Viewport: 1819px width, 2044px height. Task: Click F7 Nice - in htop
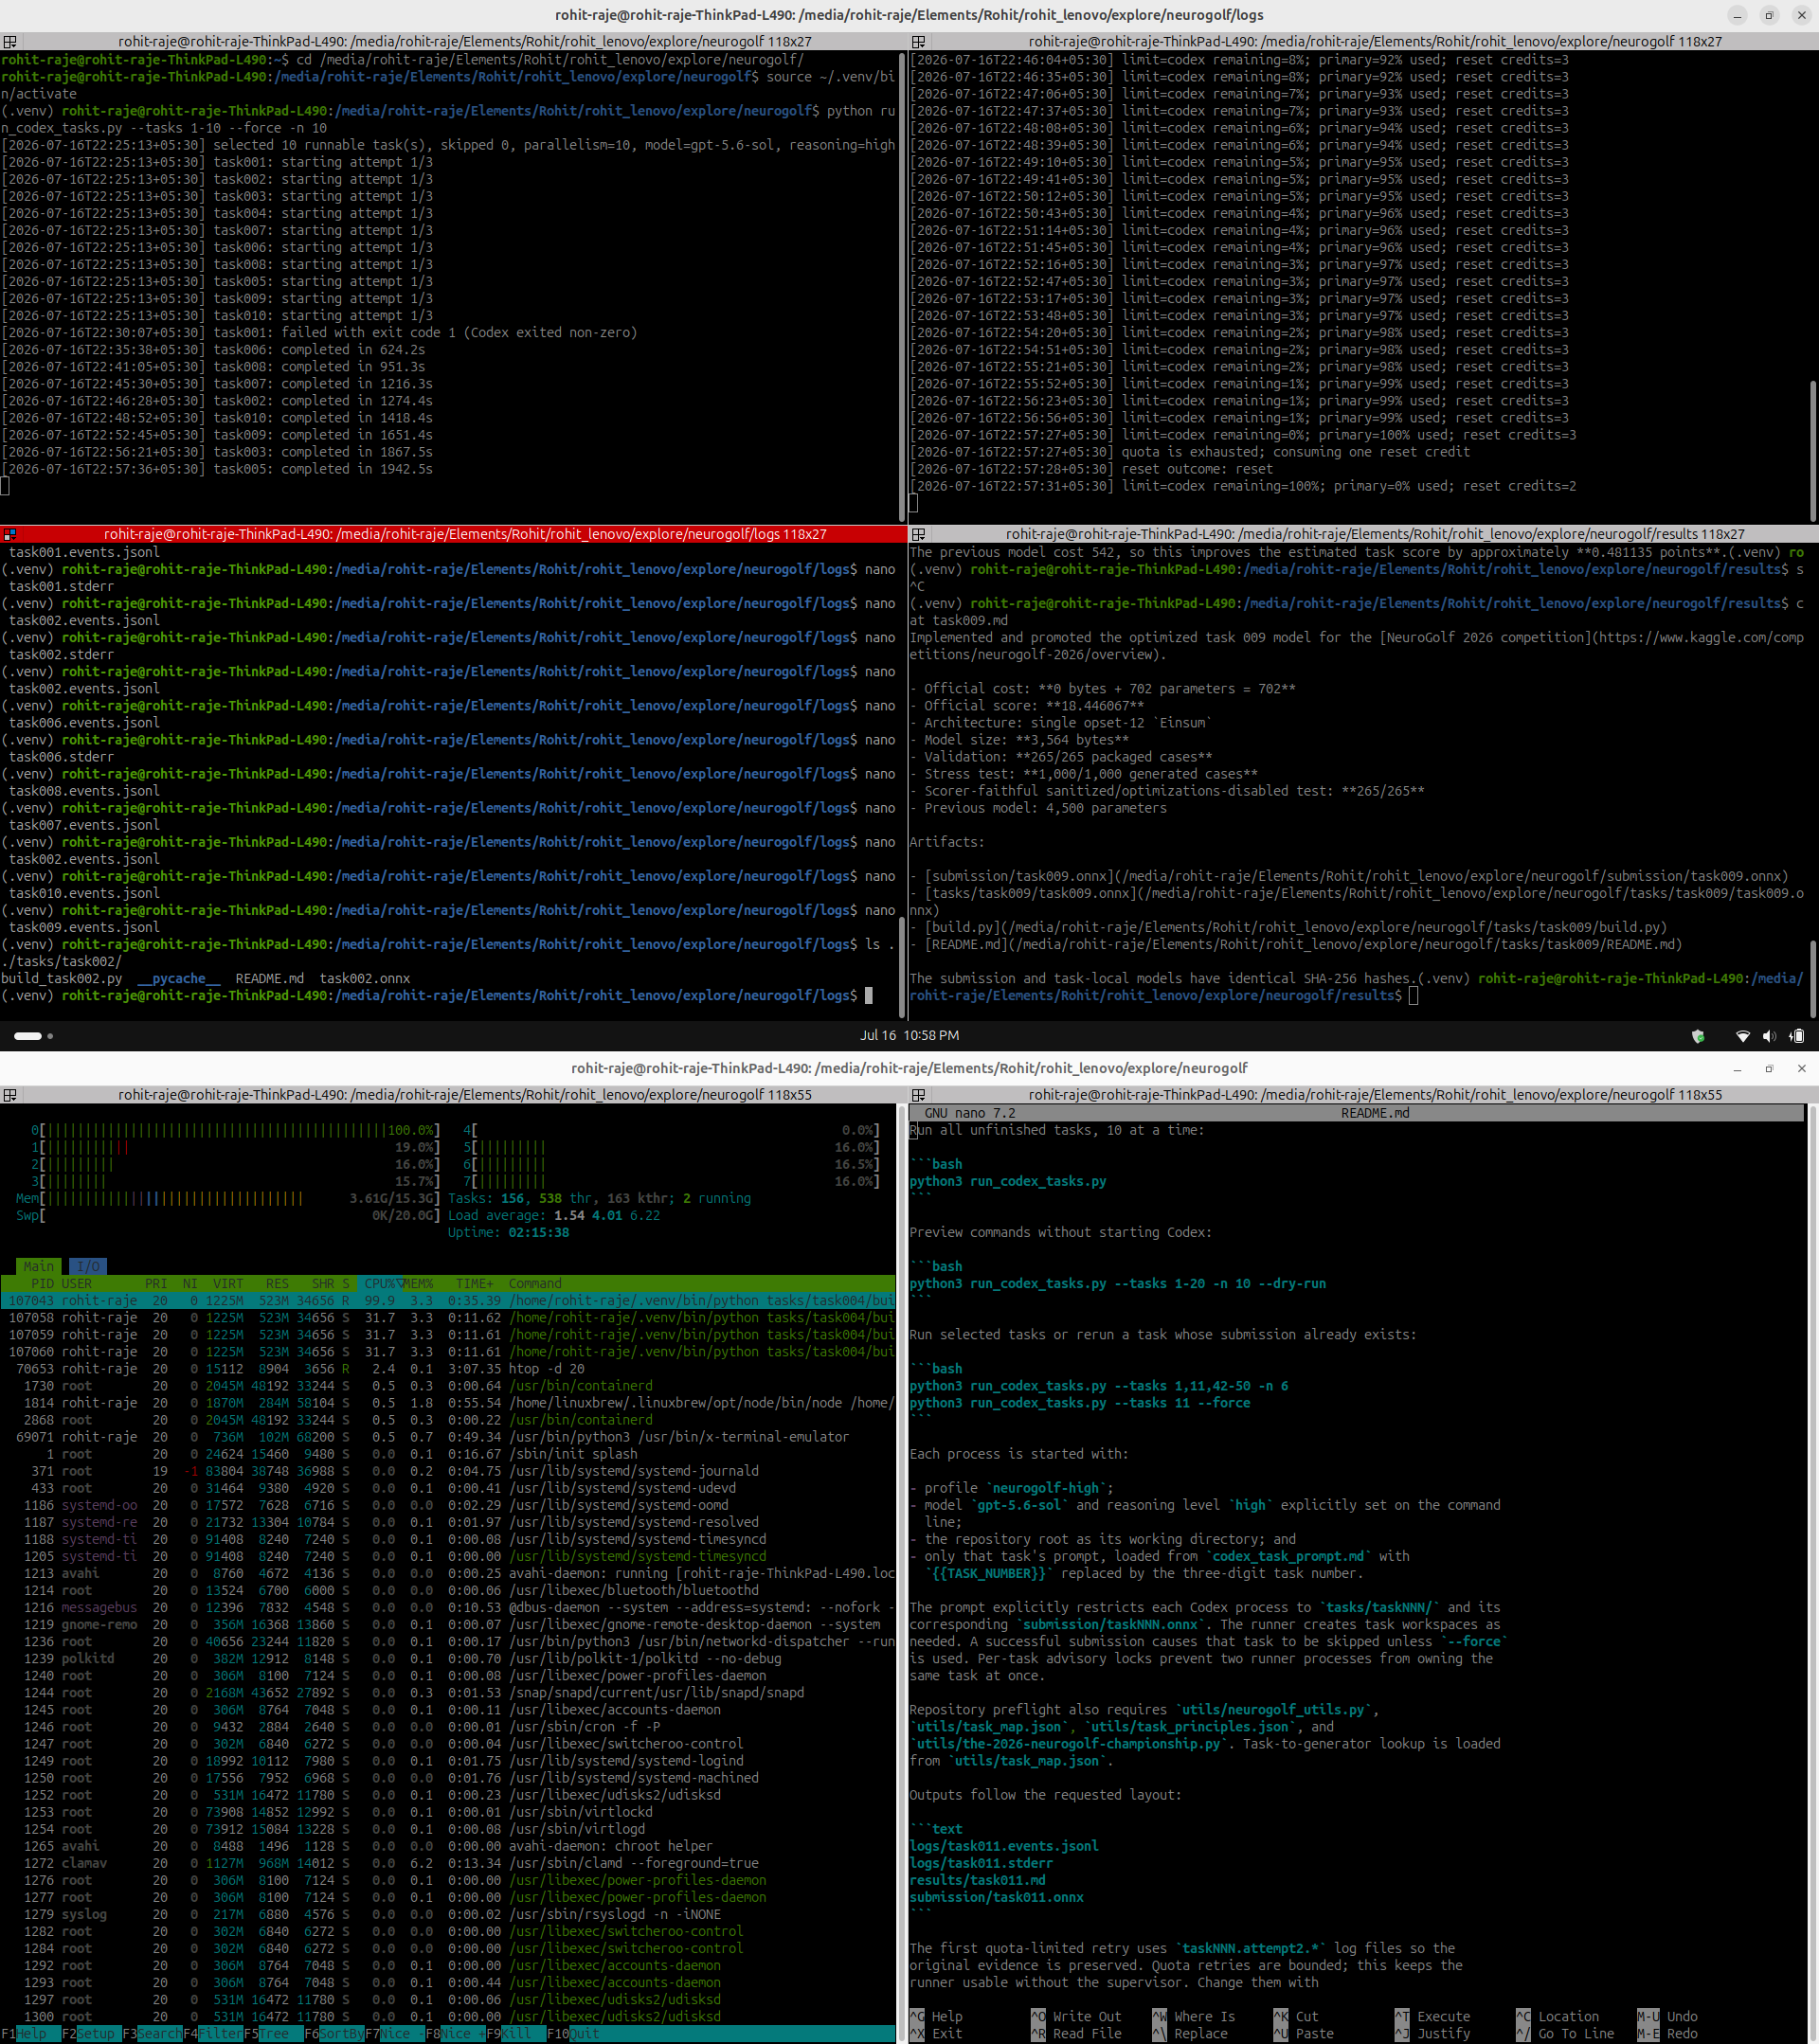click(x=395, y=2034)
